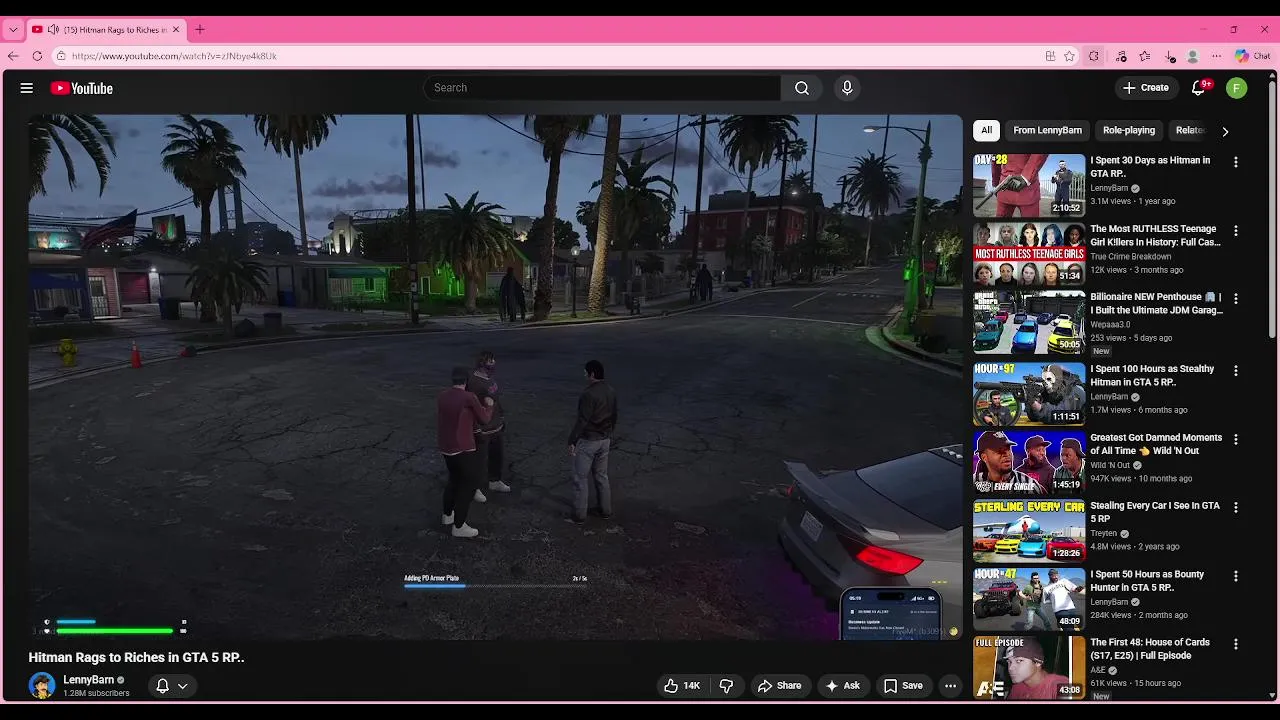
Task: Select the From LennyBarn filter chip
Action: click(x=1047, y=130)
